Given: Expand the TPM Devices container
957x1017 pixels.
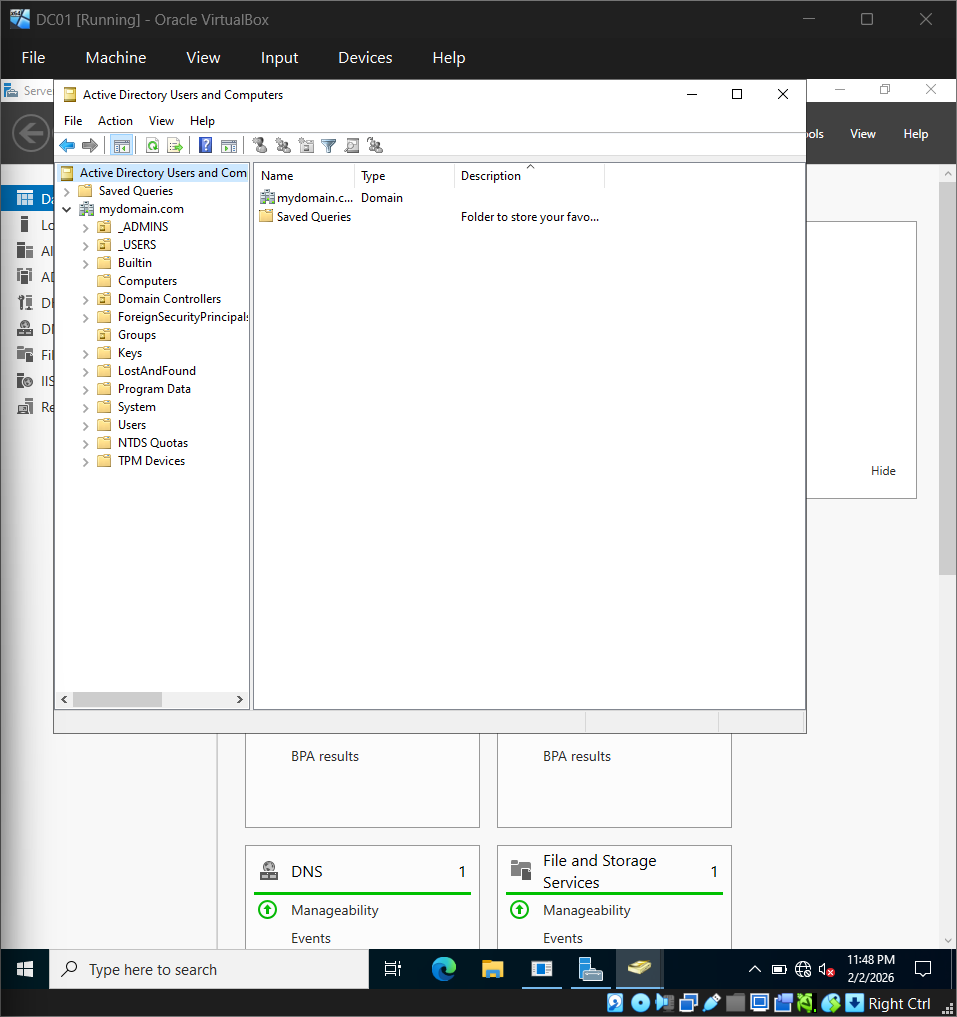Looking at the screenshot, I should (x=86, y=462).
